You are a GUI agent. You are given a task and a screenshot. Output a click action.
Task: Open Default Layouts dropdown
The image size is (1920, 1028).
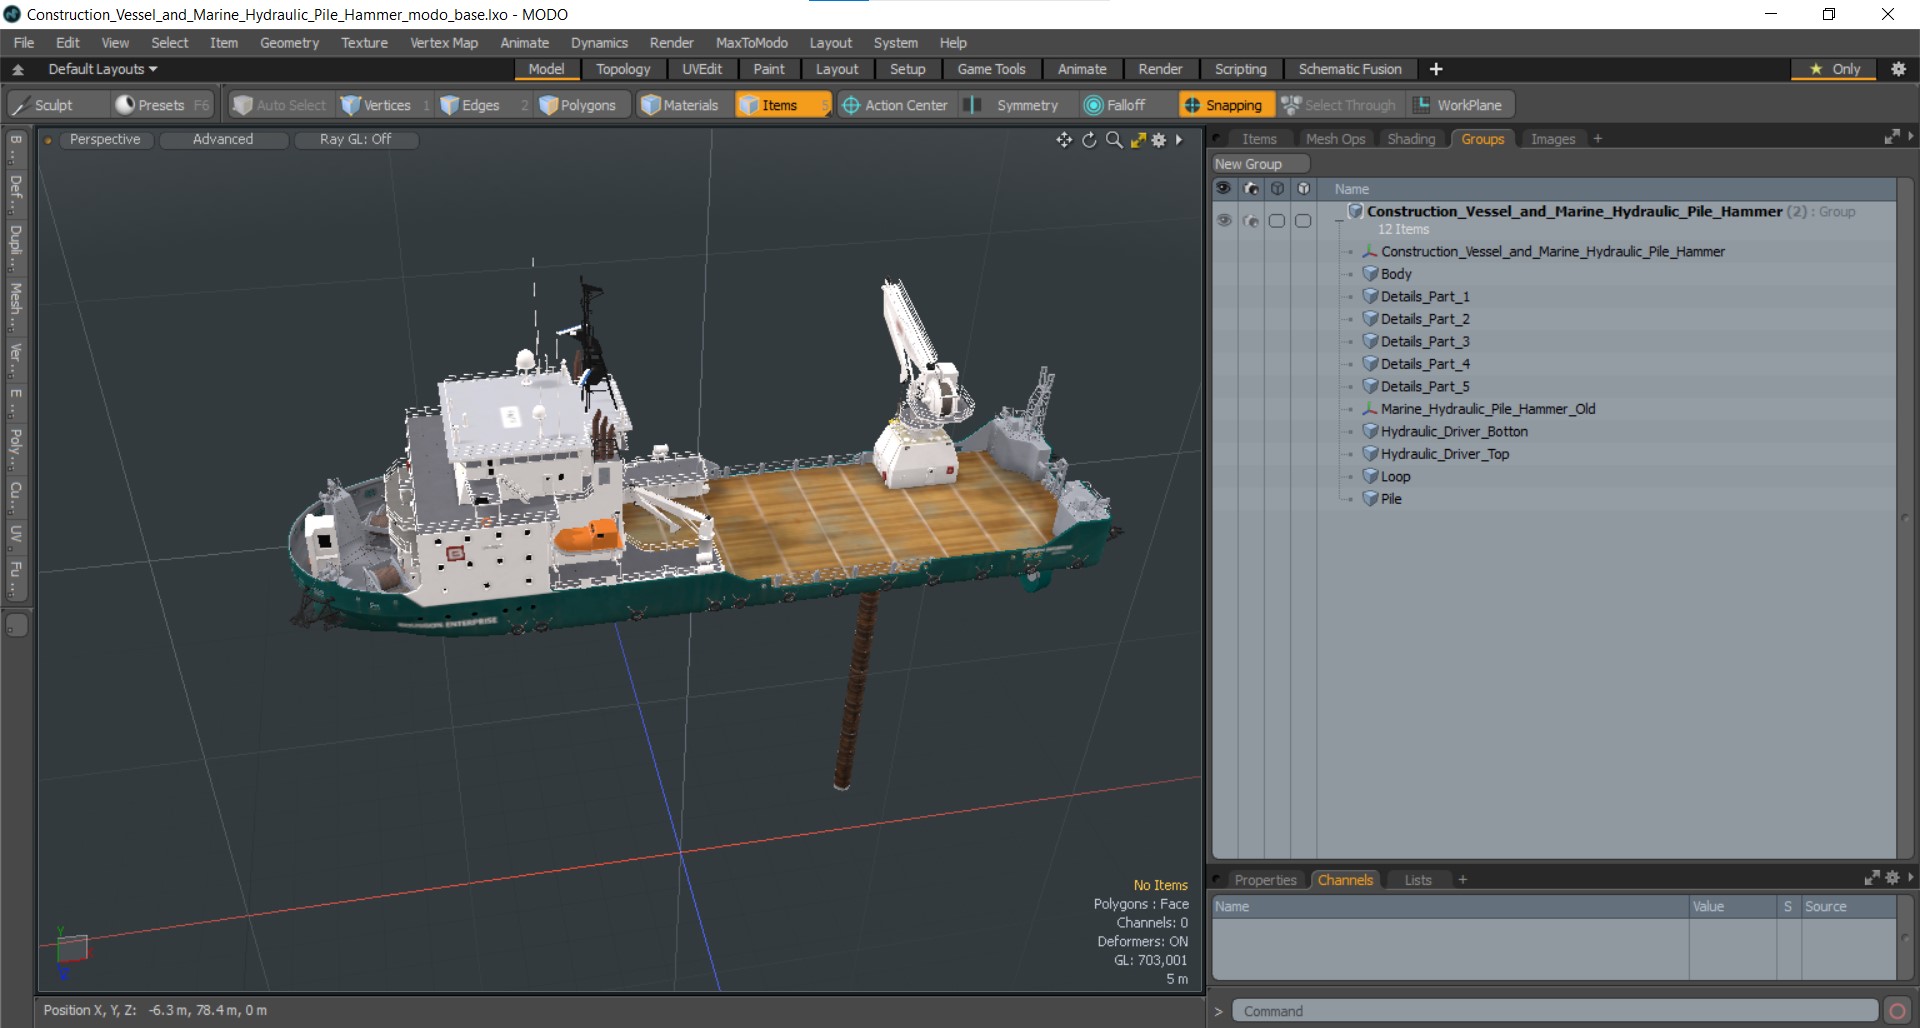tap(103, 69)
